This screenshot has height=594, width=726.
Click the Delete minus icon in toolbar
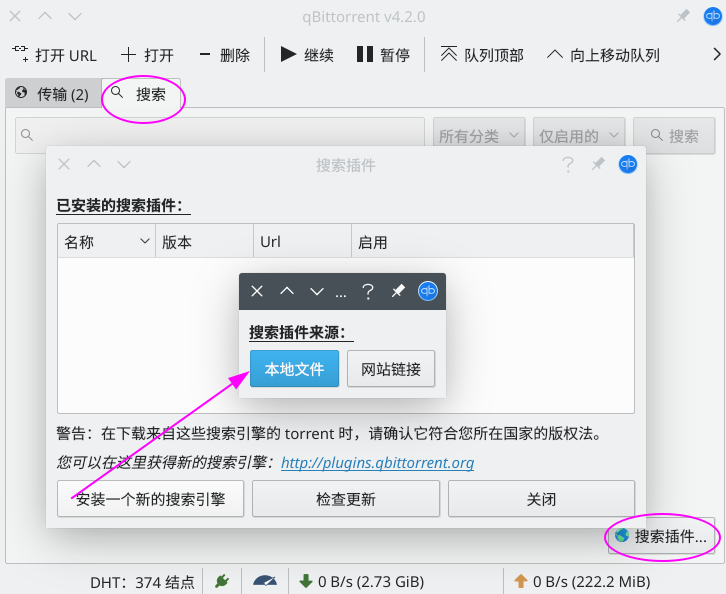tap(204, 54)
